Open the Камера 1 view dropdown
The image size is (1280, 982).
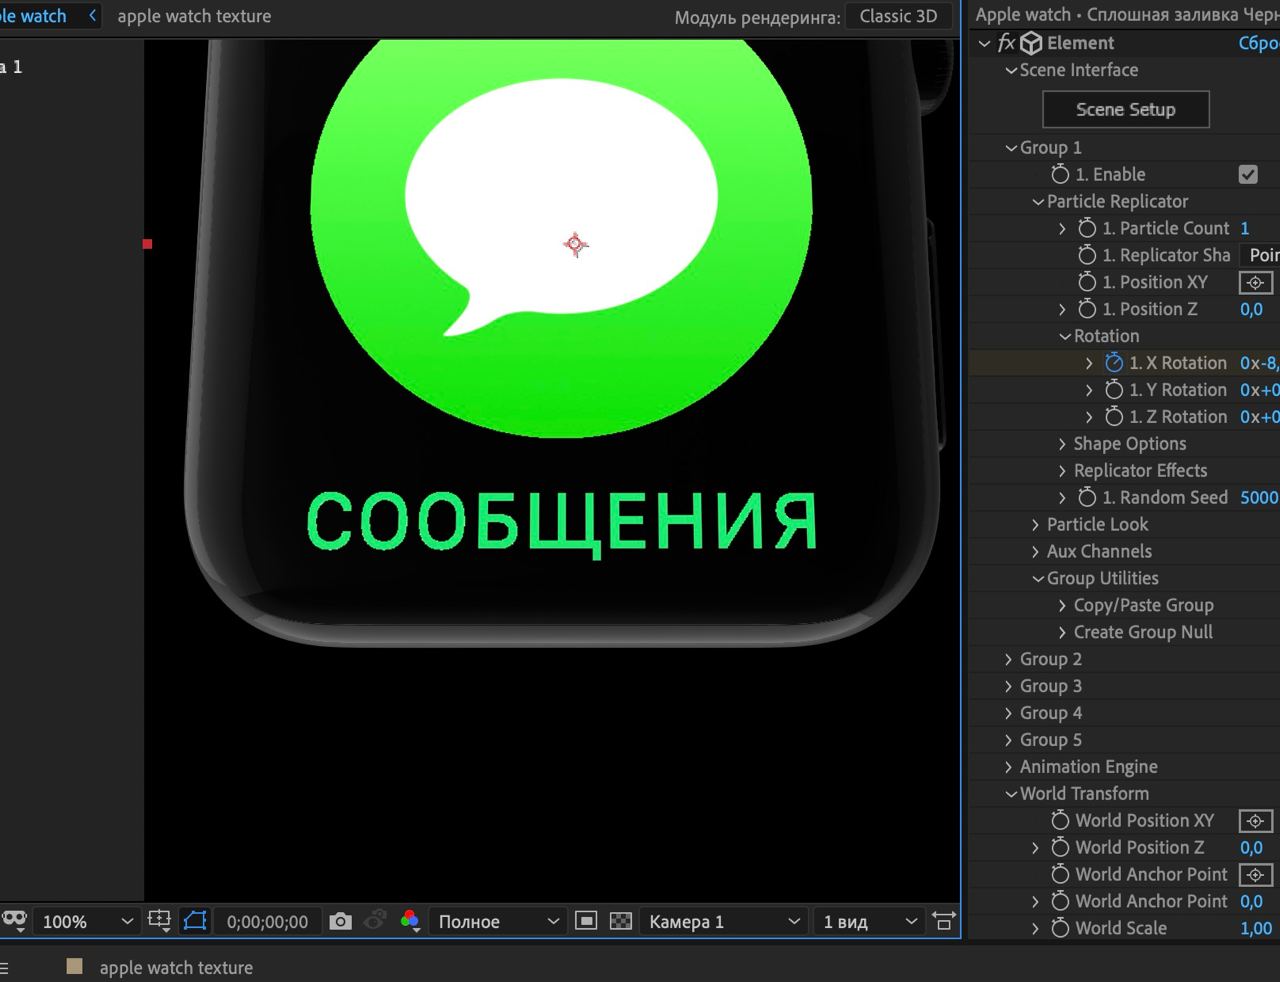(x=722, y=921)
